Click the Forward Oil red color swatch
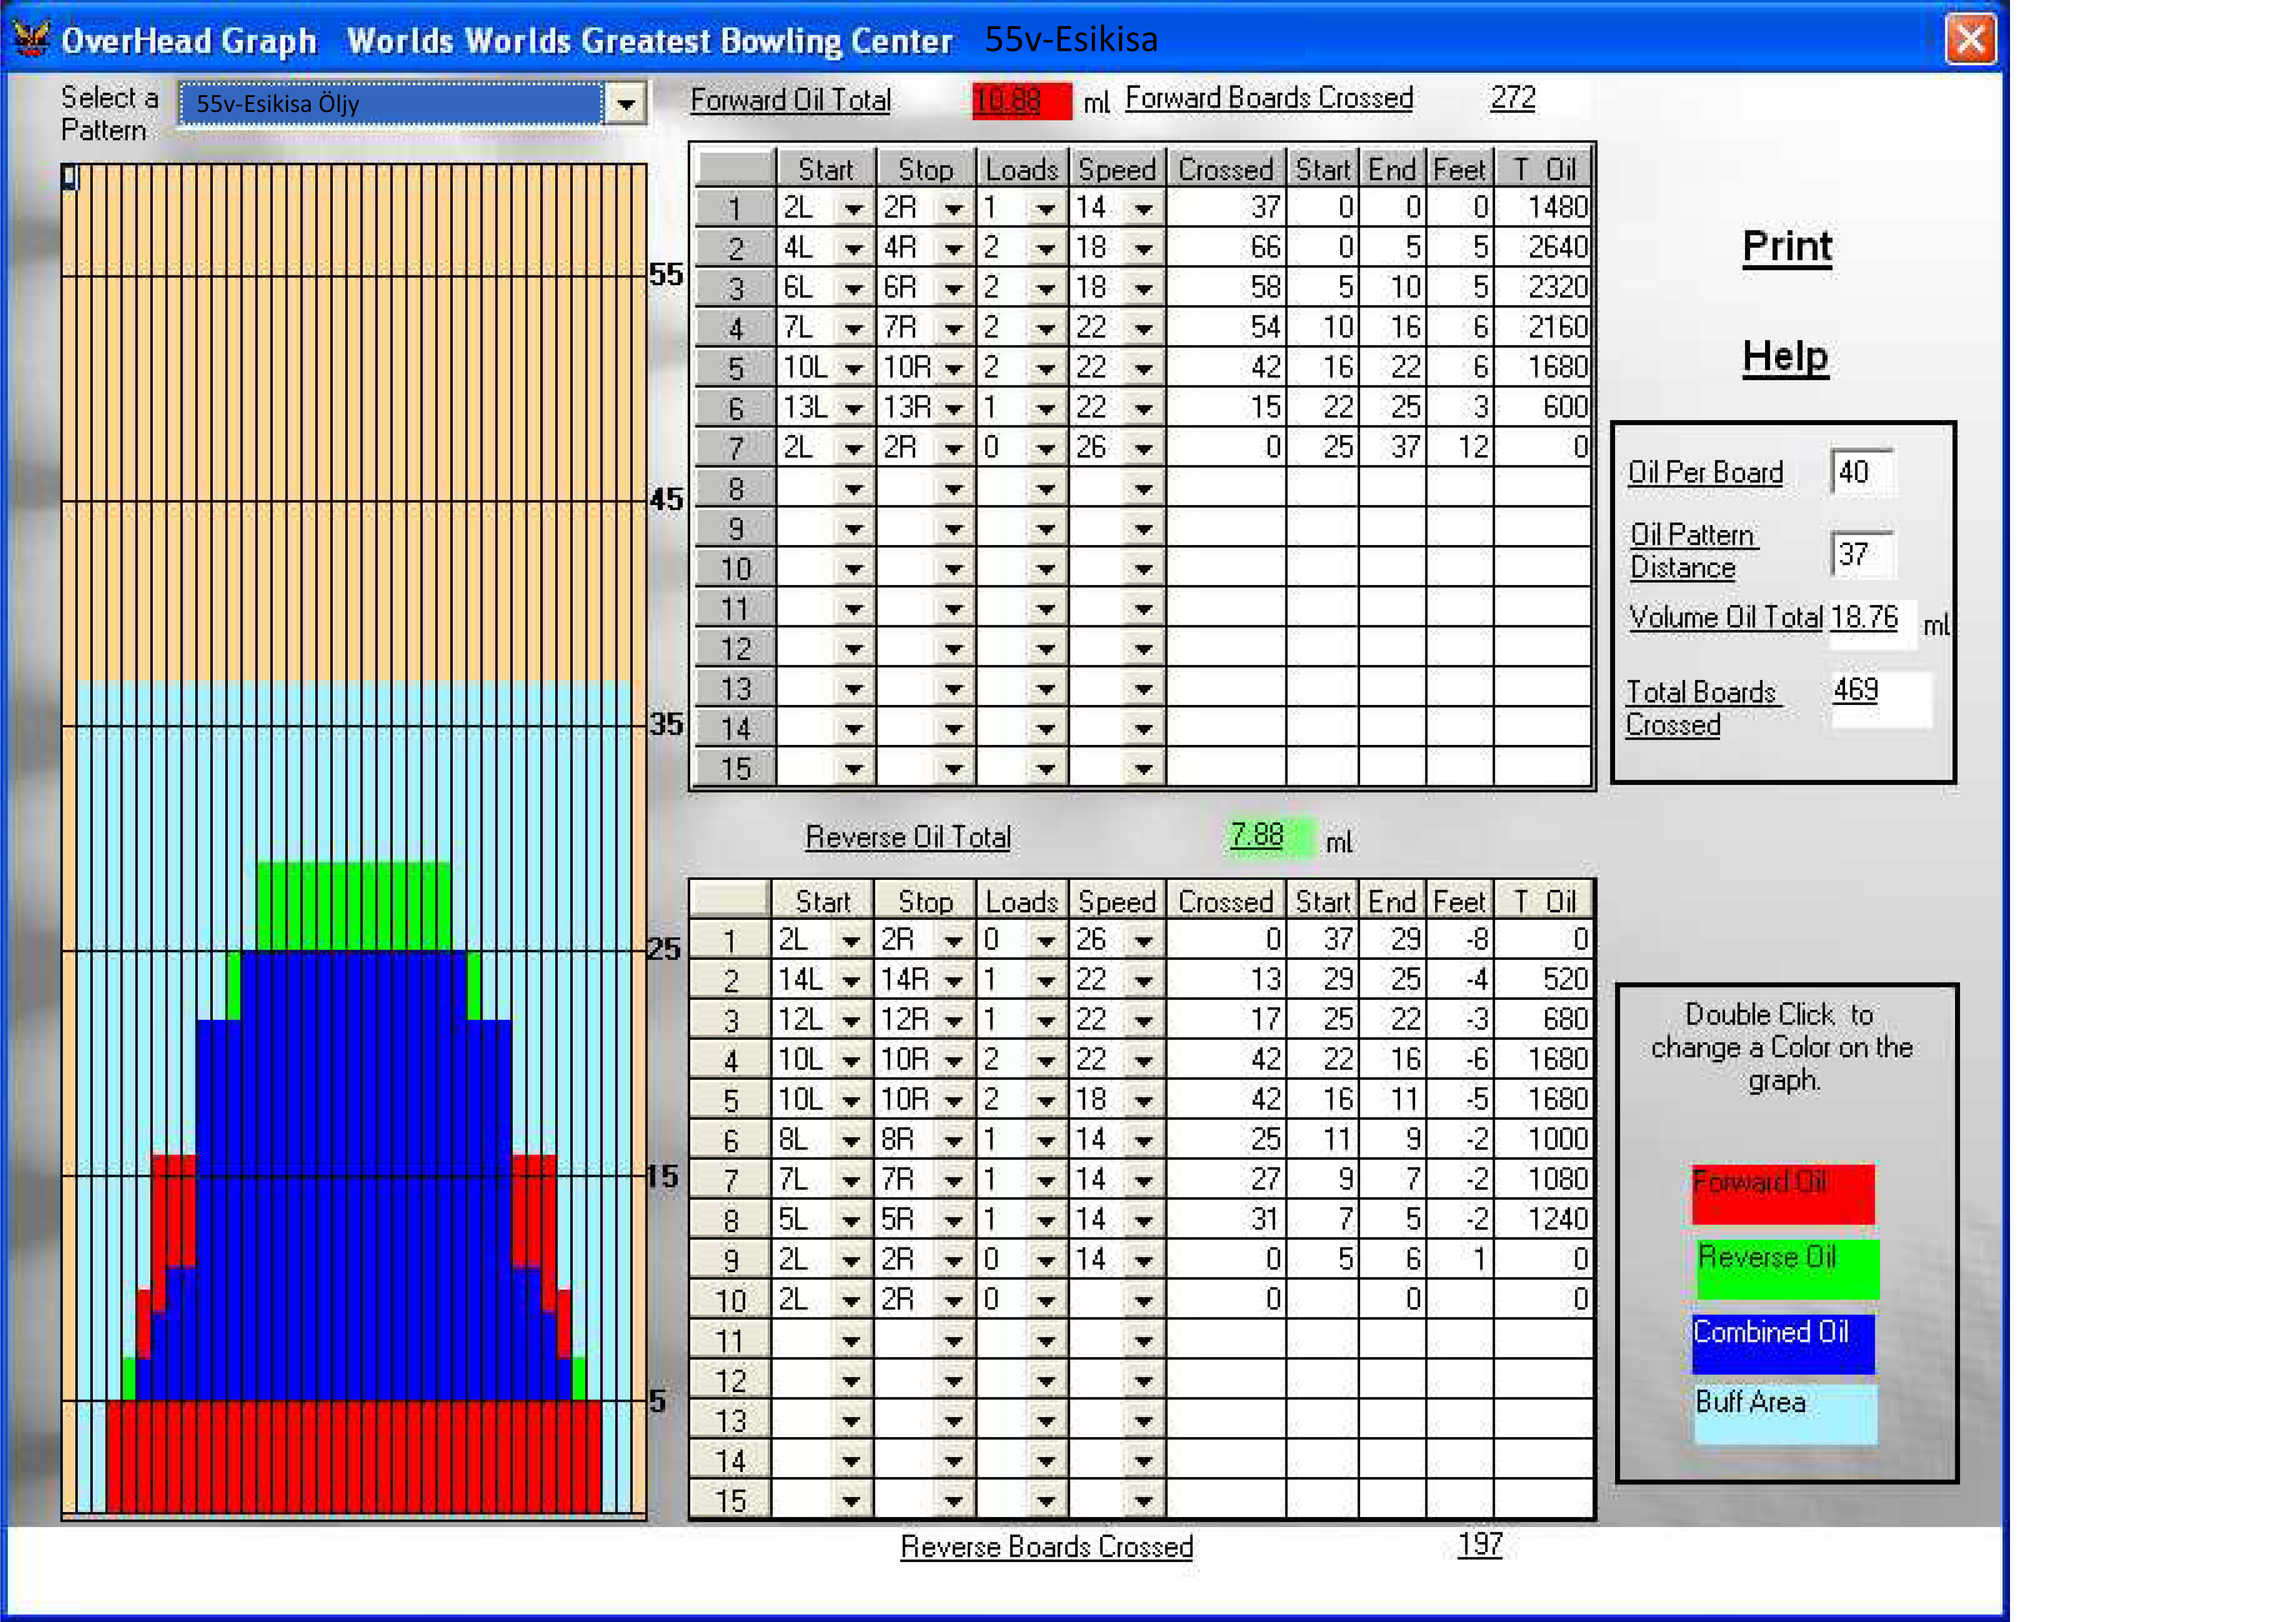 point(1783,1194)
